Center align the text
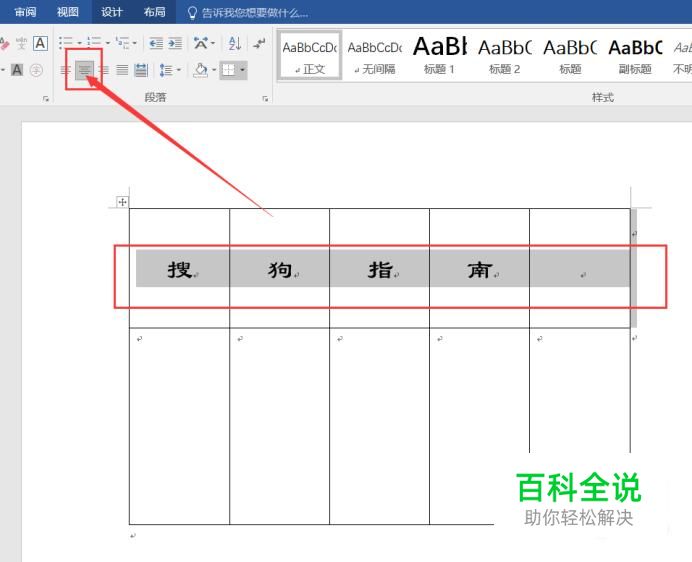Image resolution: width=692 pixels, height=562 pixels. pyautogui.click(x=84, y=70)
